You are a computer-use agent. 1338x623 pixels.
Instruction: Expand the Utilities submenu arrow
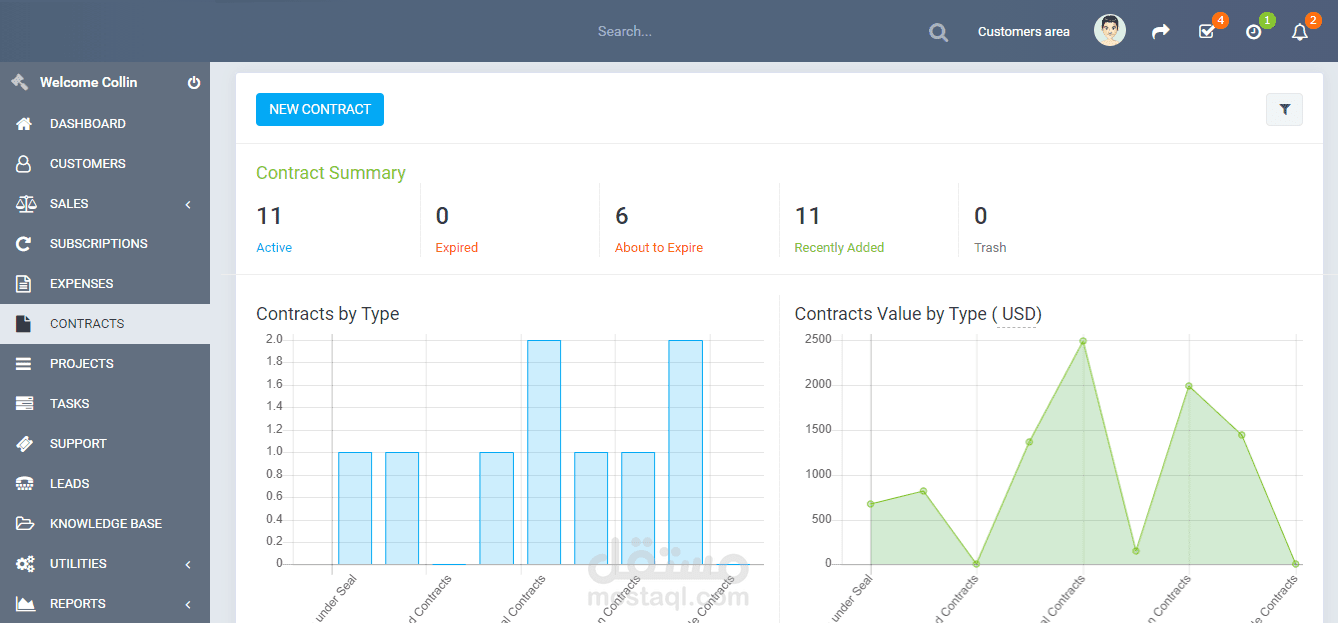click(188, 565)
